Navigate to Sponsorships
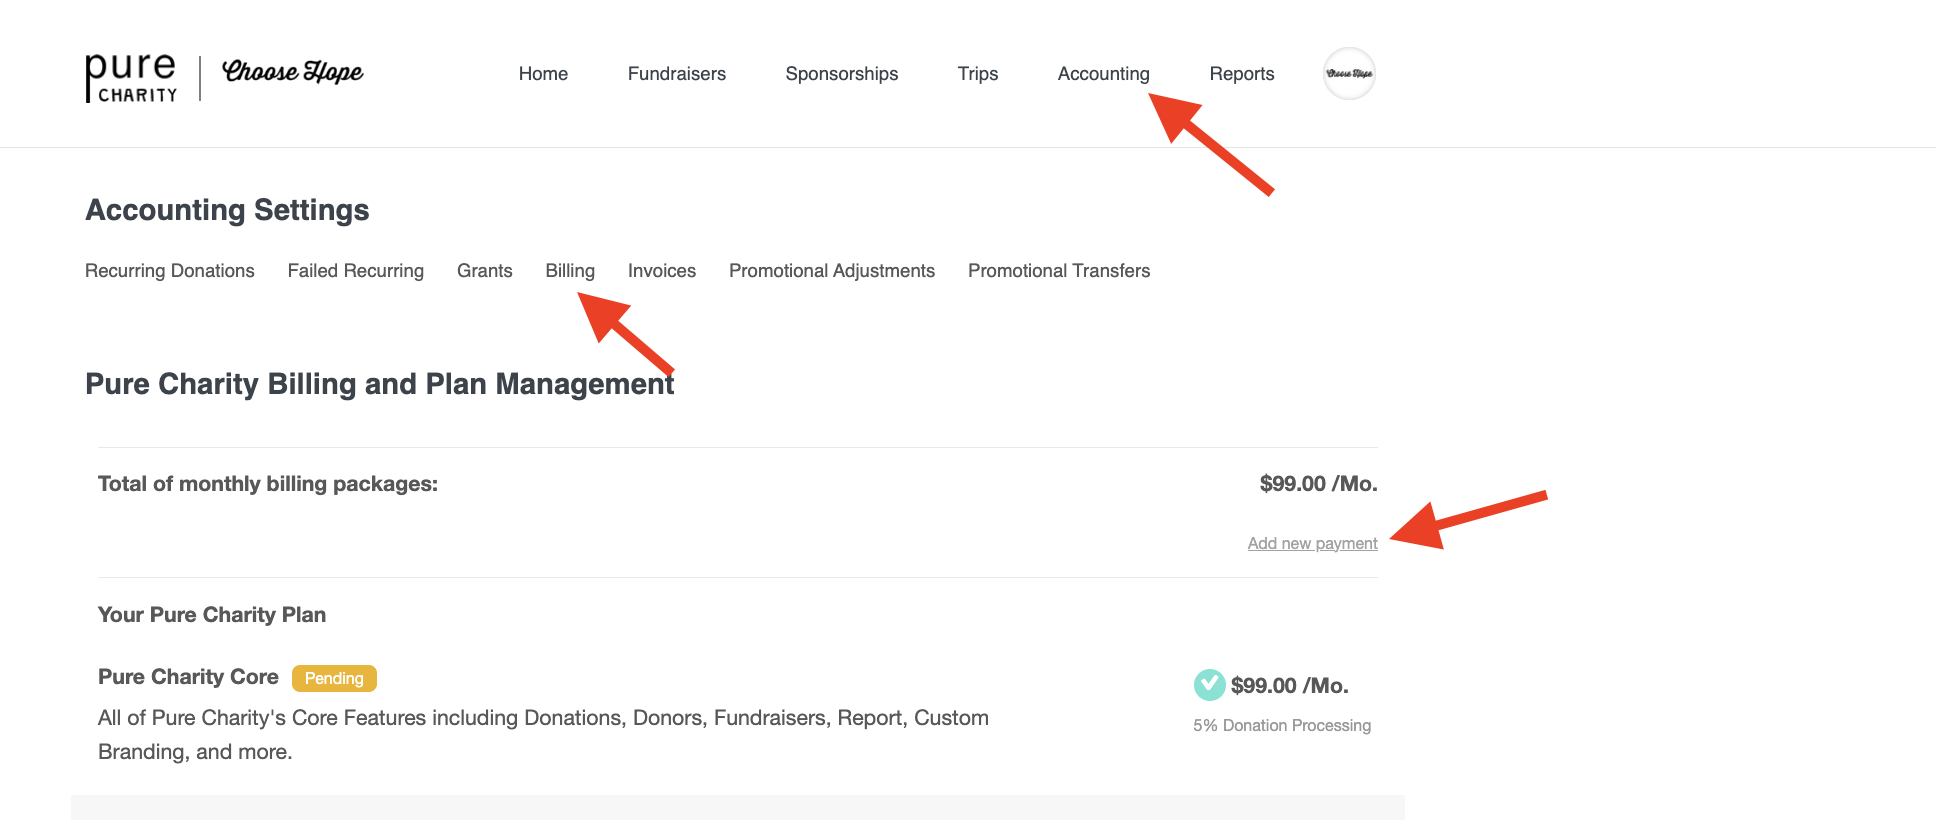Viewport: 1936px width, 820px height. click(841, 74)
